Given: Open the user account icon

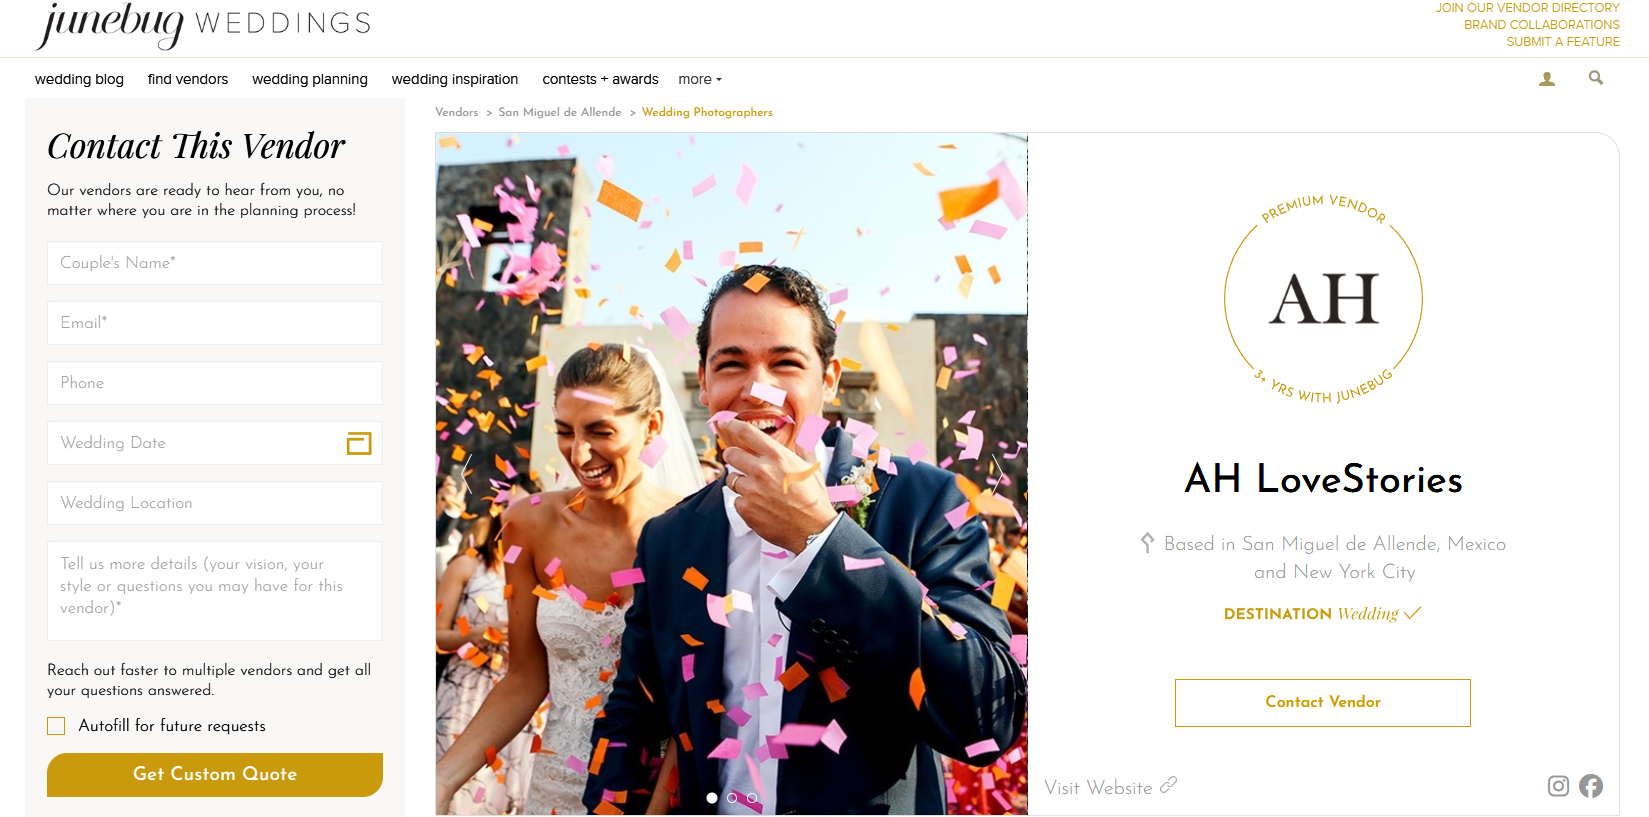Looking at the screenshot, I should coord(1547,79).
